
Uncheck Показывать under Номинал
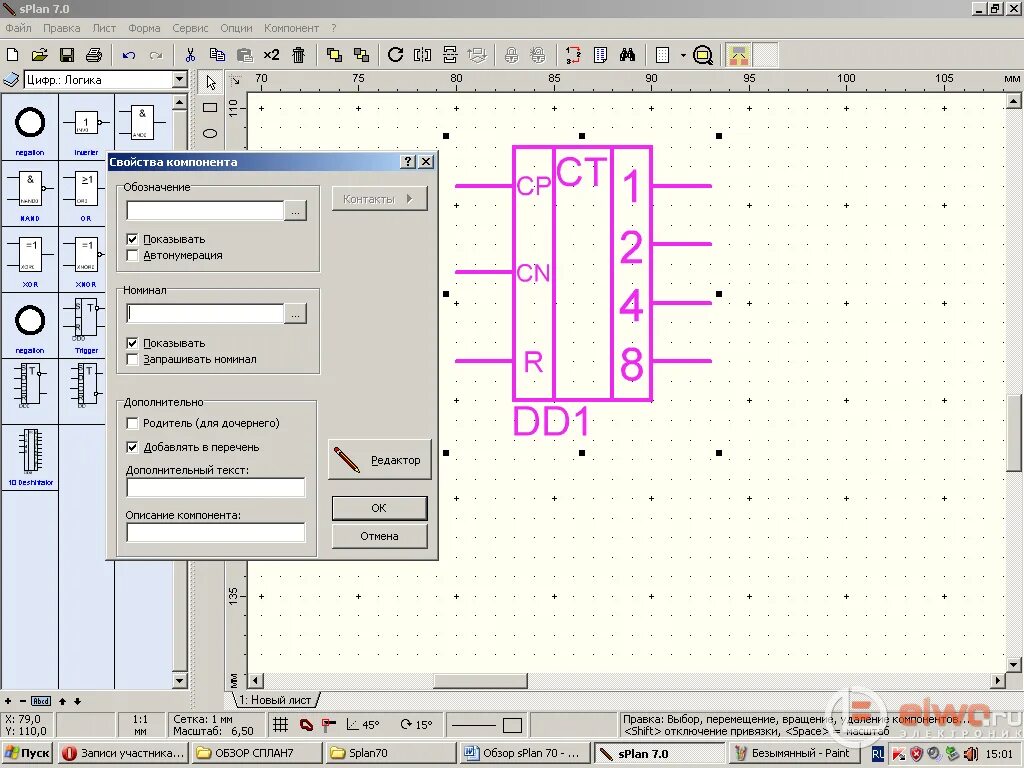coord(133,343)
